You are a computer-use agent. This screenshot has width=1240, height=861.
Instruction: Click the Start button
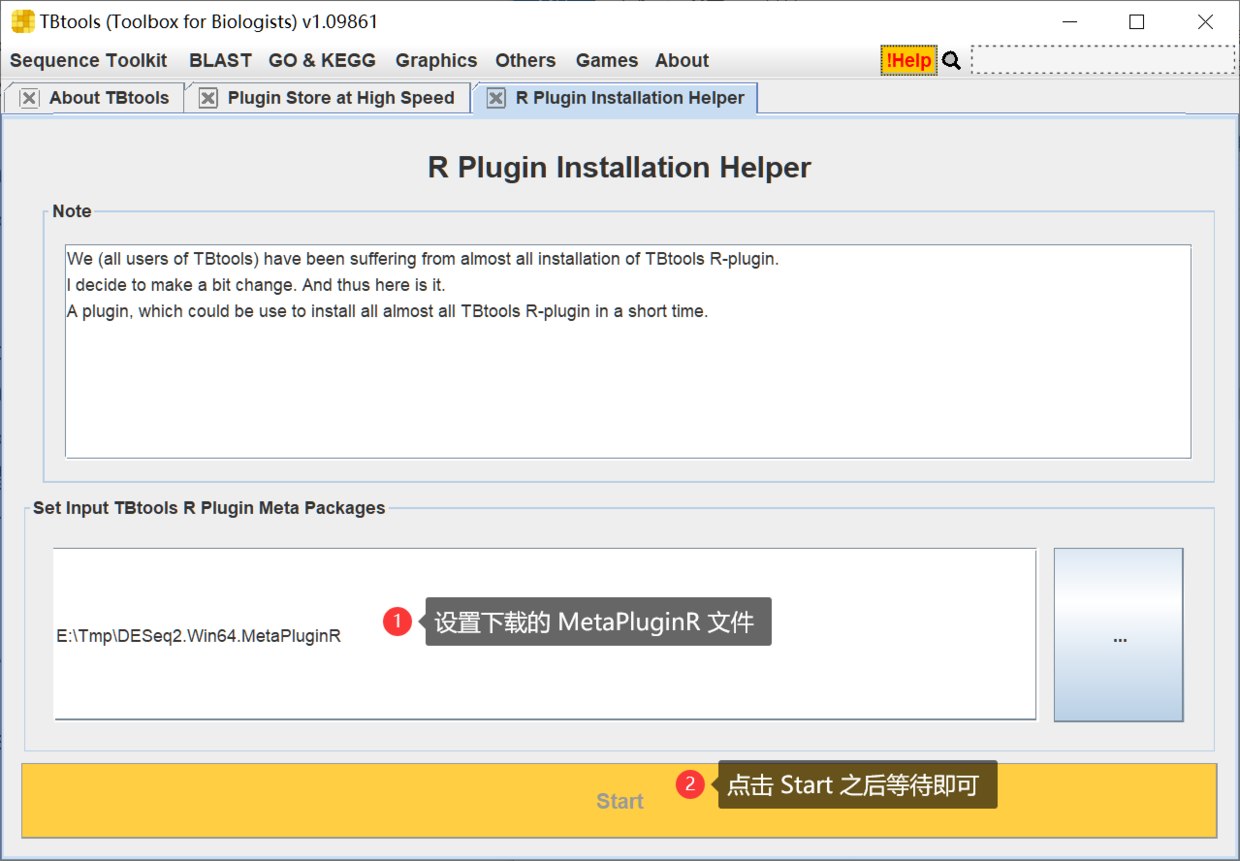619,801
